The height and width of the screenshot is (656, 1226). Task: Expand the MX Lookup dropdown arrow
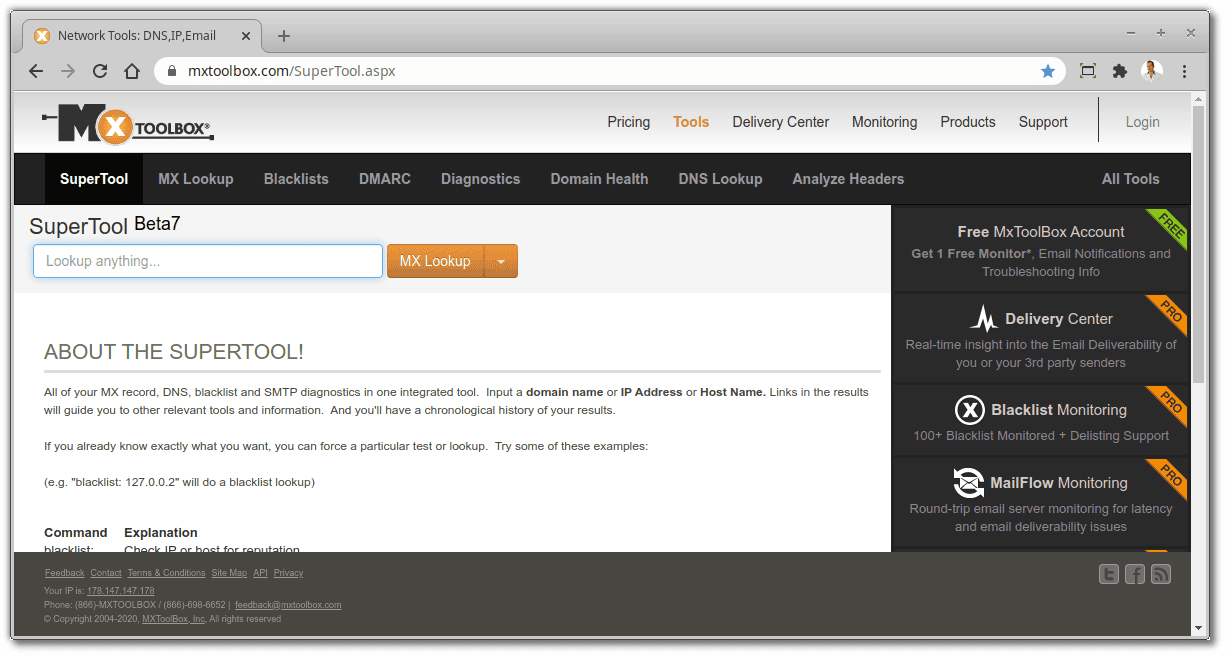[501, 261]
